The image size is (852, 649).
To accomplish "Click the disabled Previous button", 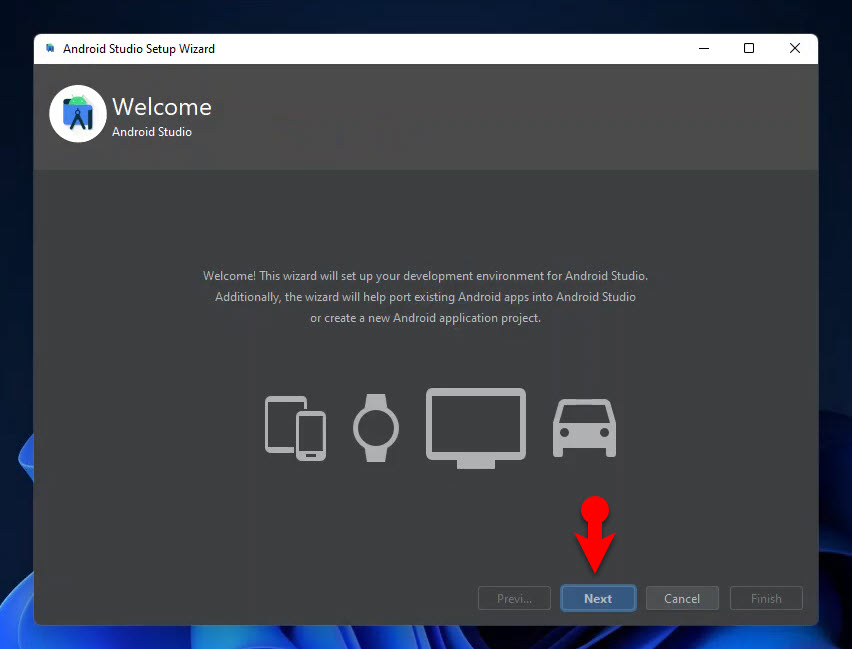I will (514, 598).
